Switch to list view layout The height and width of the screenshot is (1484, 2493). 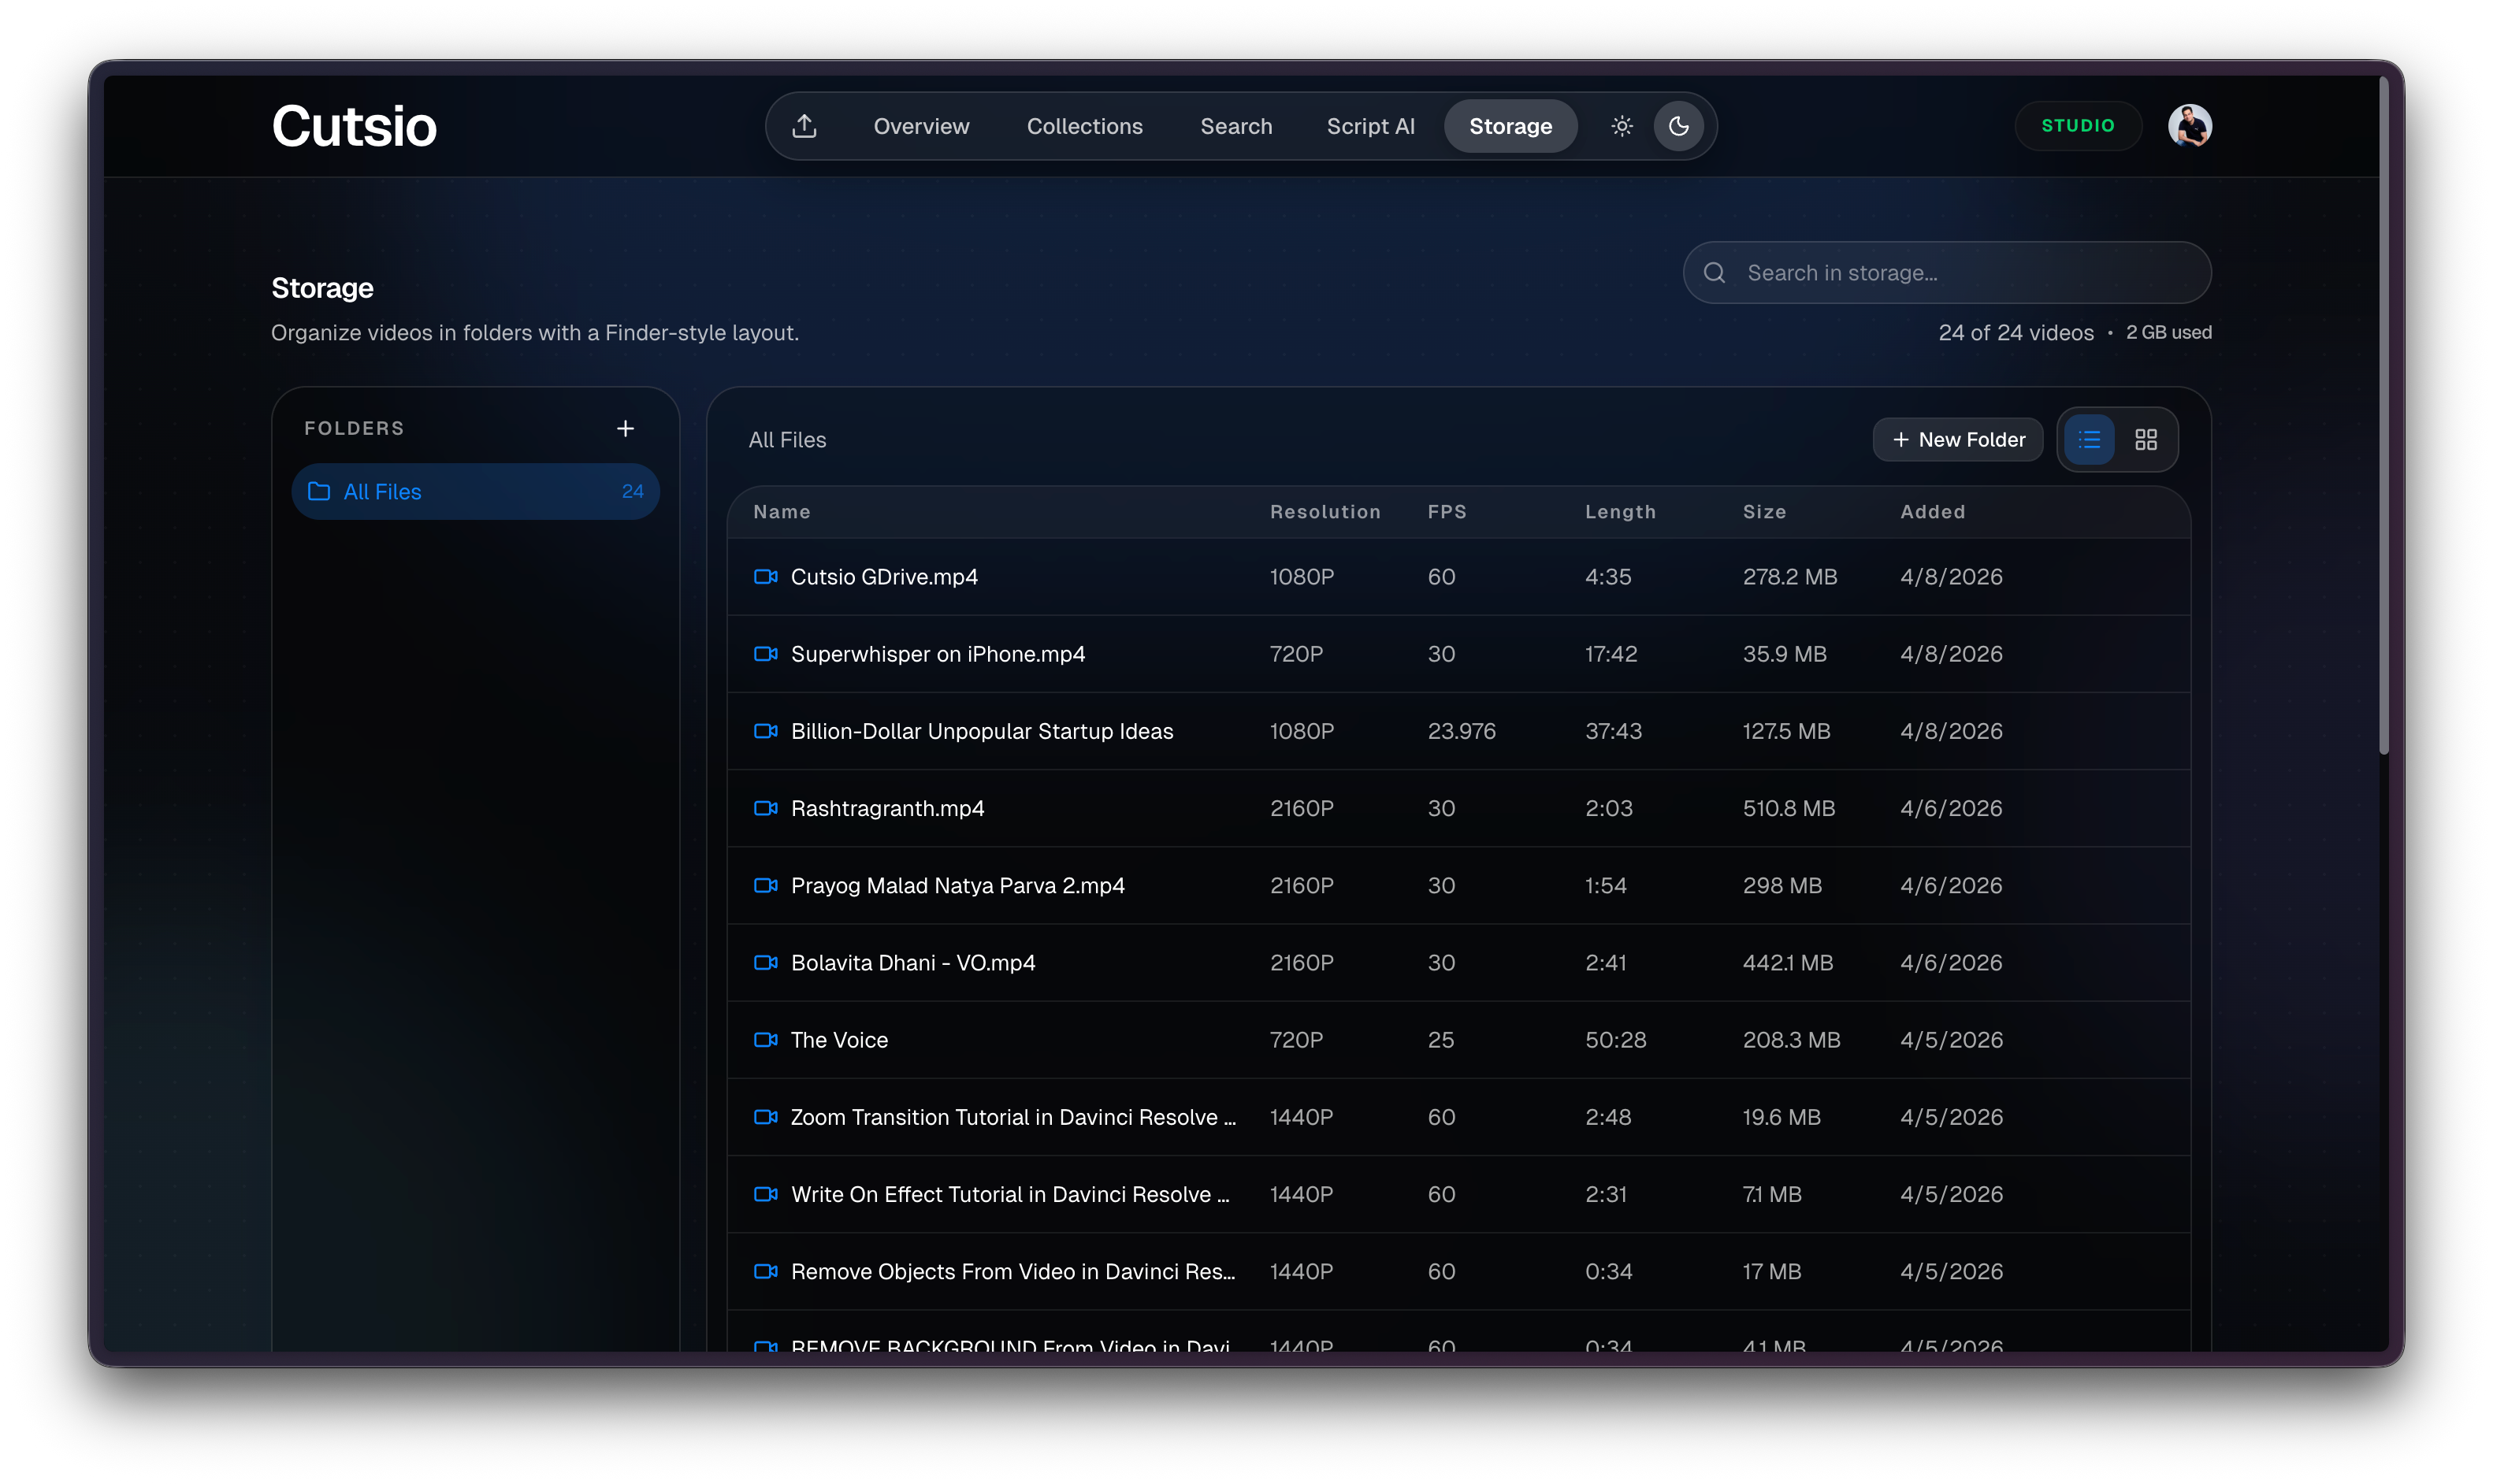pos(2088,440)
